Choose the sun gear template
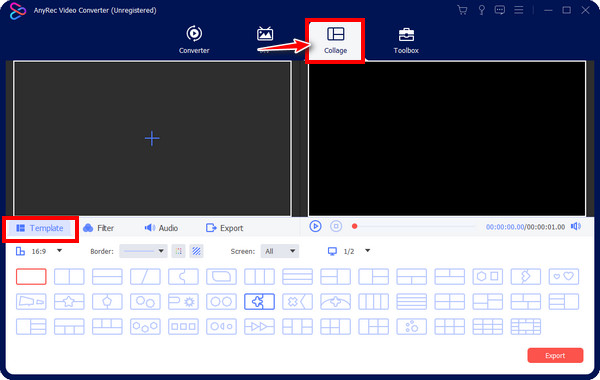The height and width of the screenshot is (380, 600). coord(183,302)
